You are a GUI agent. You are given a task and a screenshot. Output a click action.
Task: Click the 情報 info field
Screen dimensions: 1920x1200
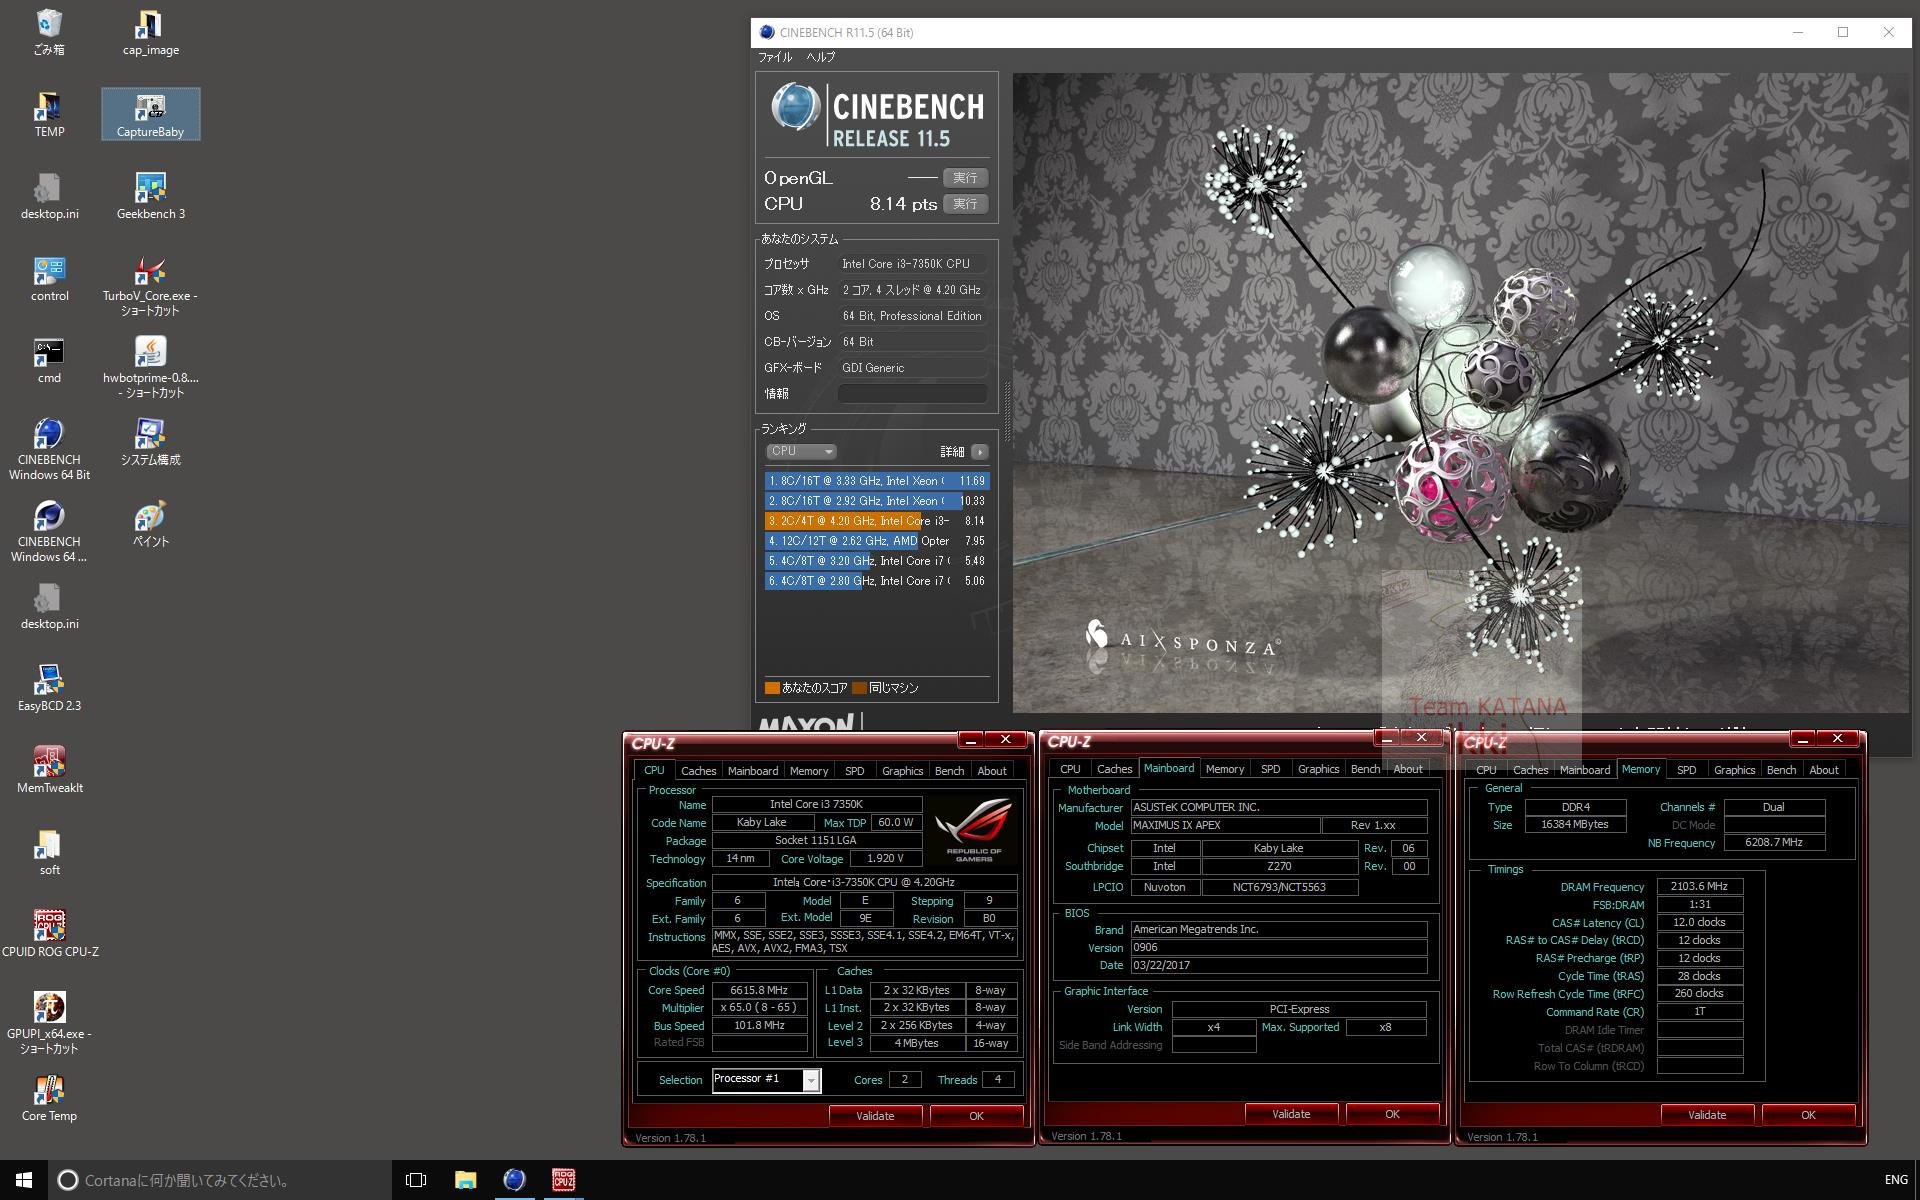pyautogui.click(x=912, y=394)
